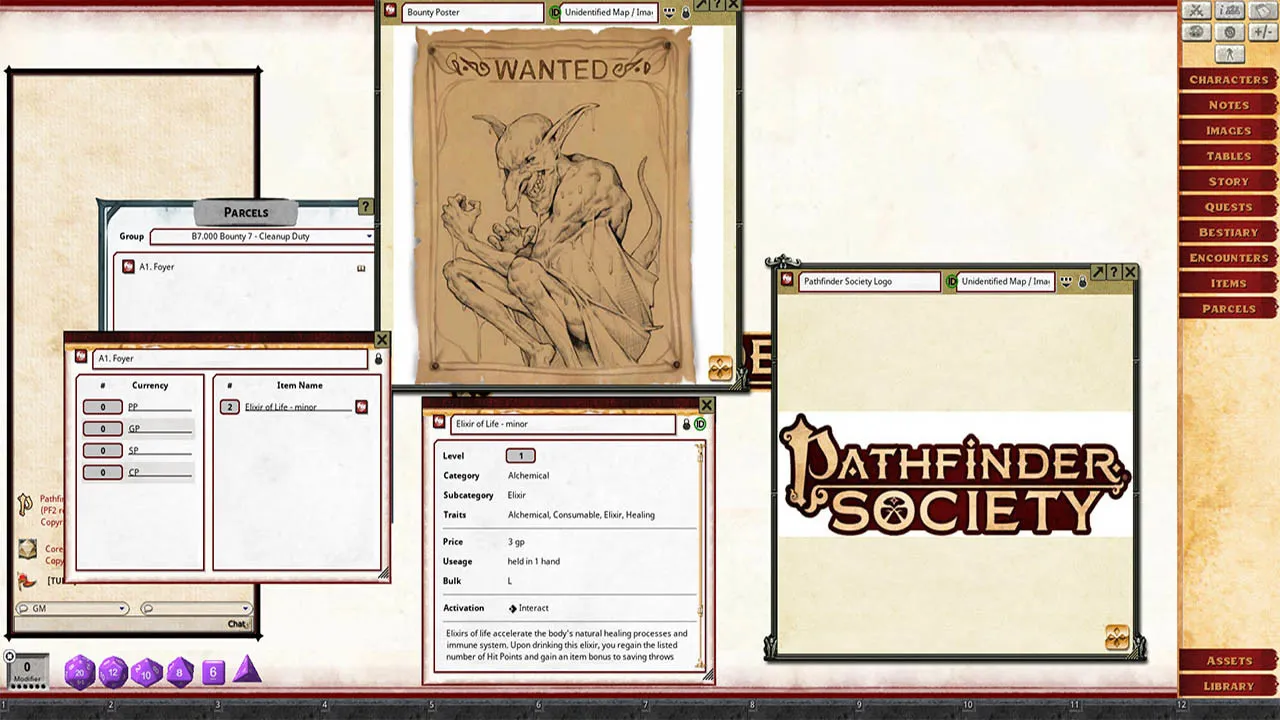Open the Tables sidebar tab
This screenshot has width=1280, height=720.
(1228, 156)
